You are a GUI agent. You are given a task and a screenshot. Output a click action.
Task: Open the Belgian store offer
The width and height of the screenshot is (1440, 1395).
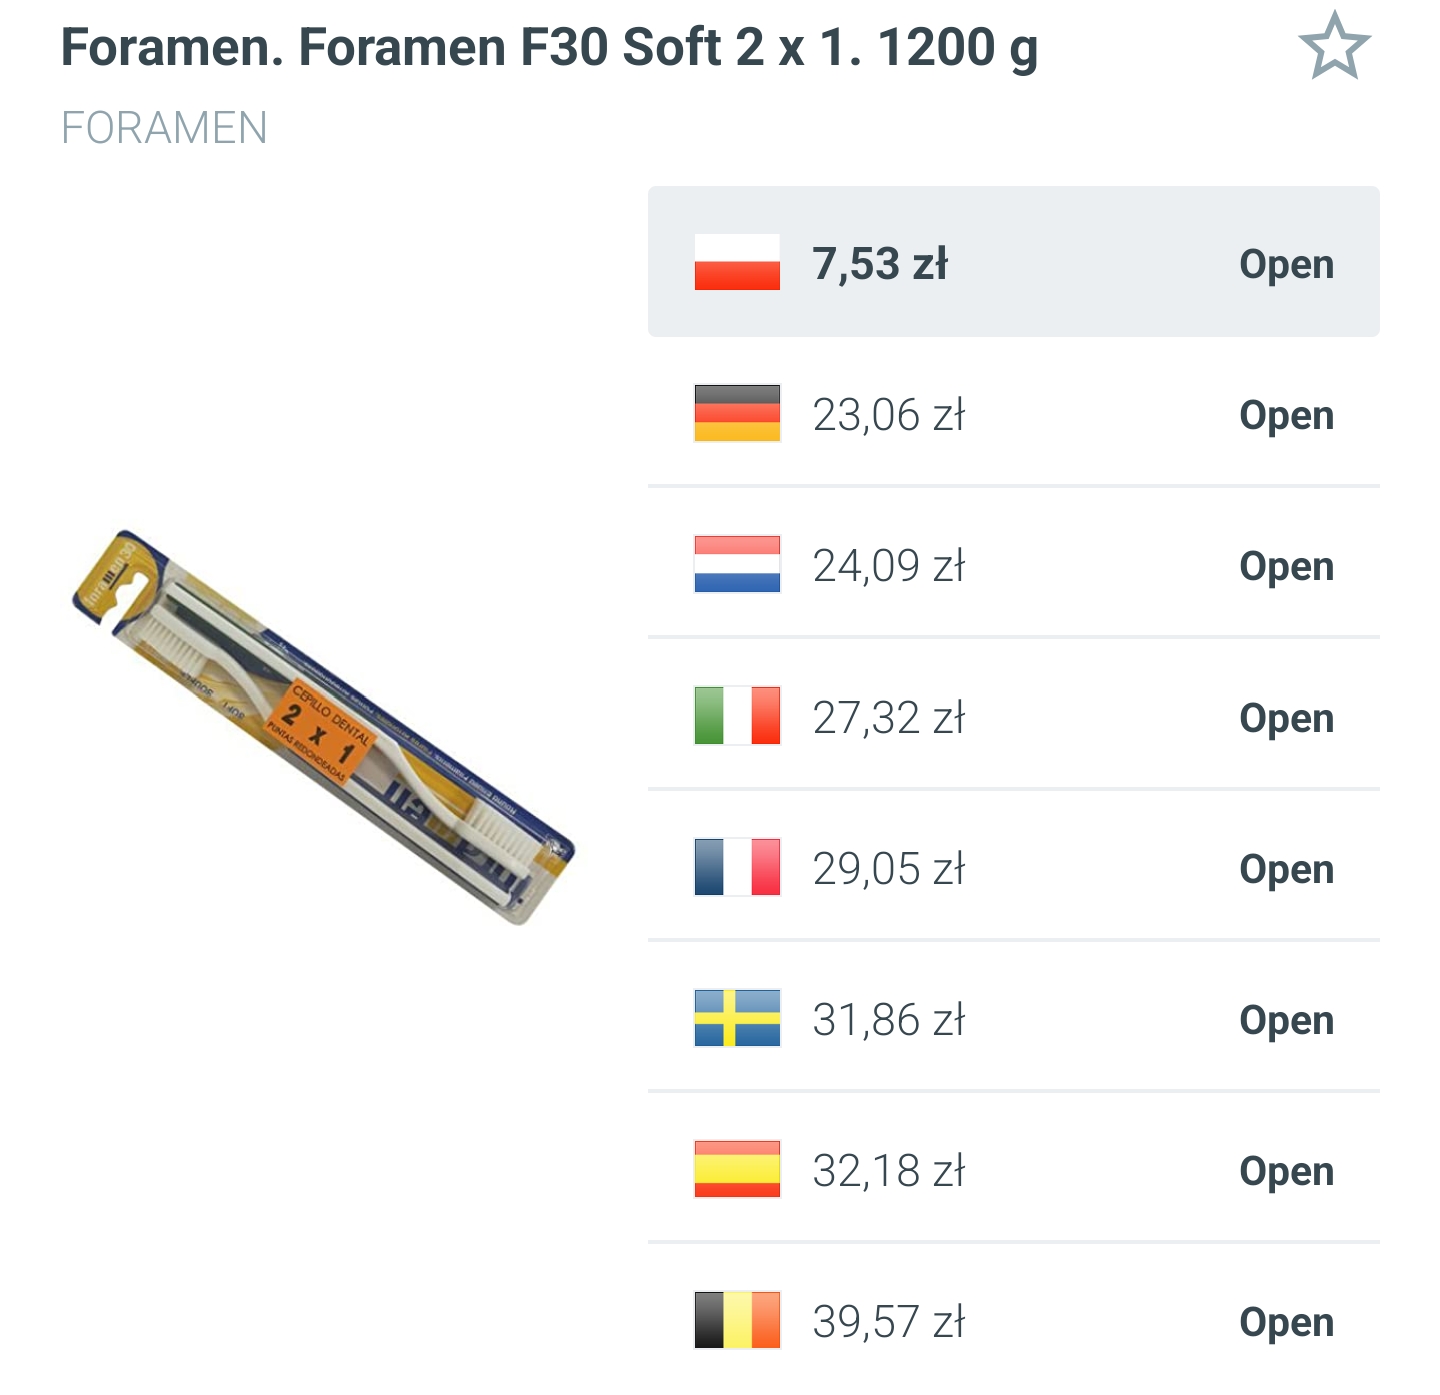[1286, 1323]
